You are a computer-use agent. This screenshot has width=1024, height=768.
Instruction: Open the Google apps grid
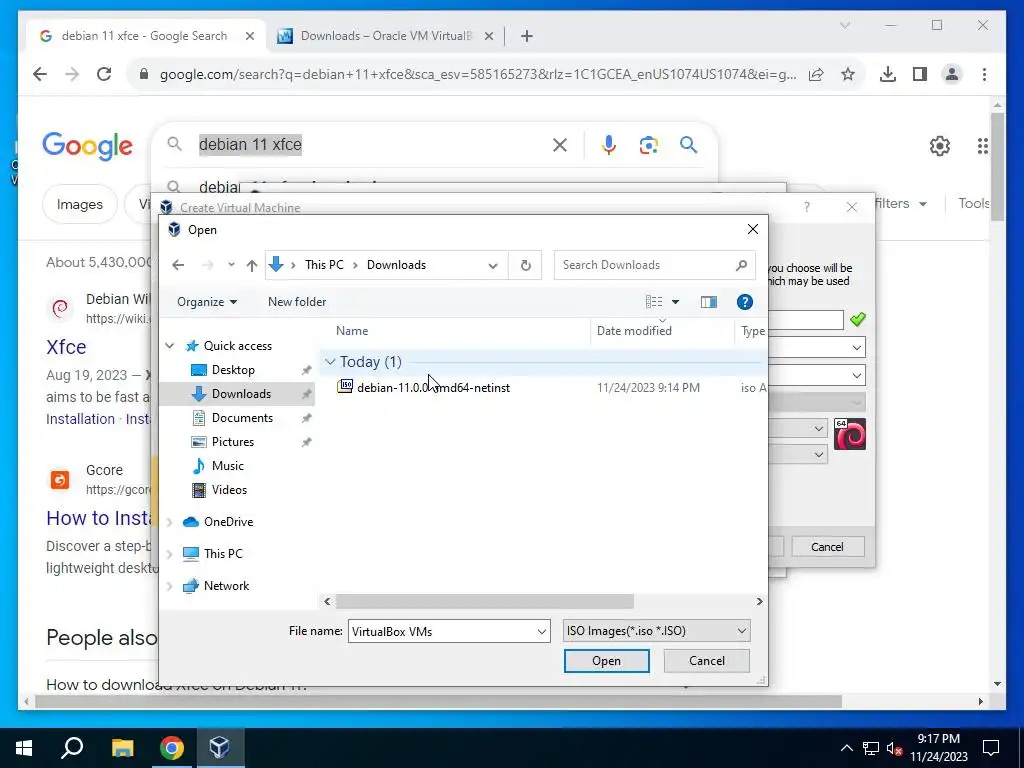[983, 146]
